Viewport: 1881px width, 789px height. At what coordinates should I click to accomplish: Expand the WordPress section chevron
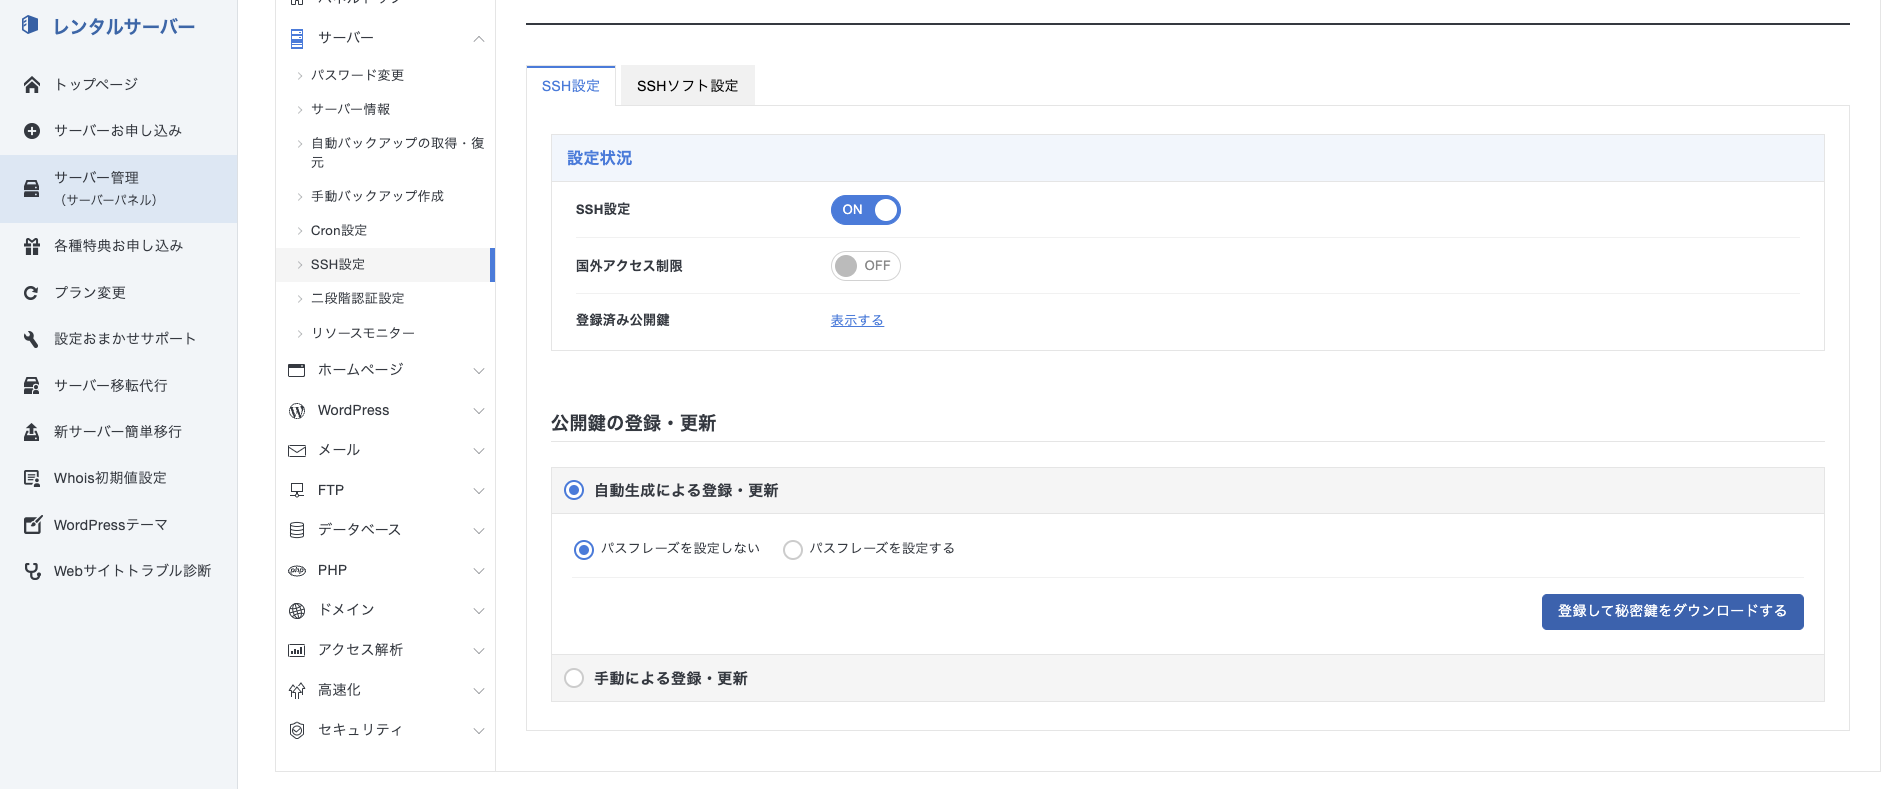click(479, 411)
